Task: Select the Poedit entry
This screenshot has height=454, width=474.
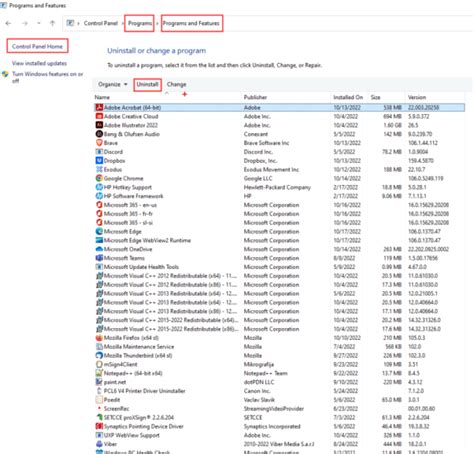Action: pyautogui.click(x=279, y=400)
